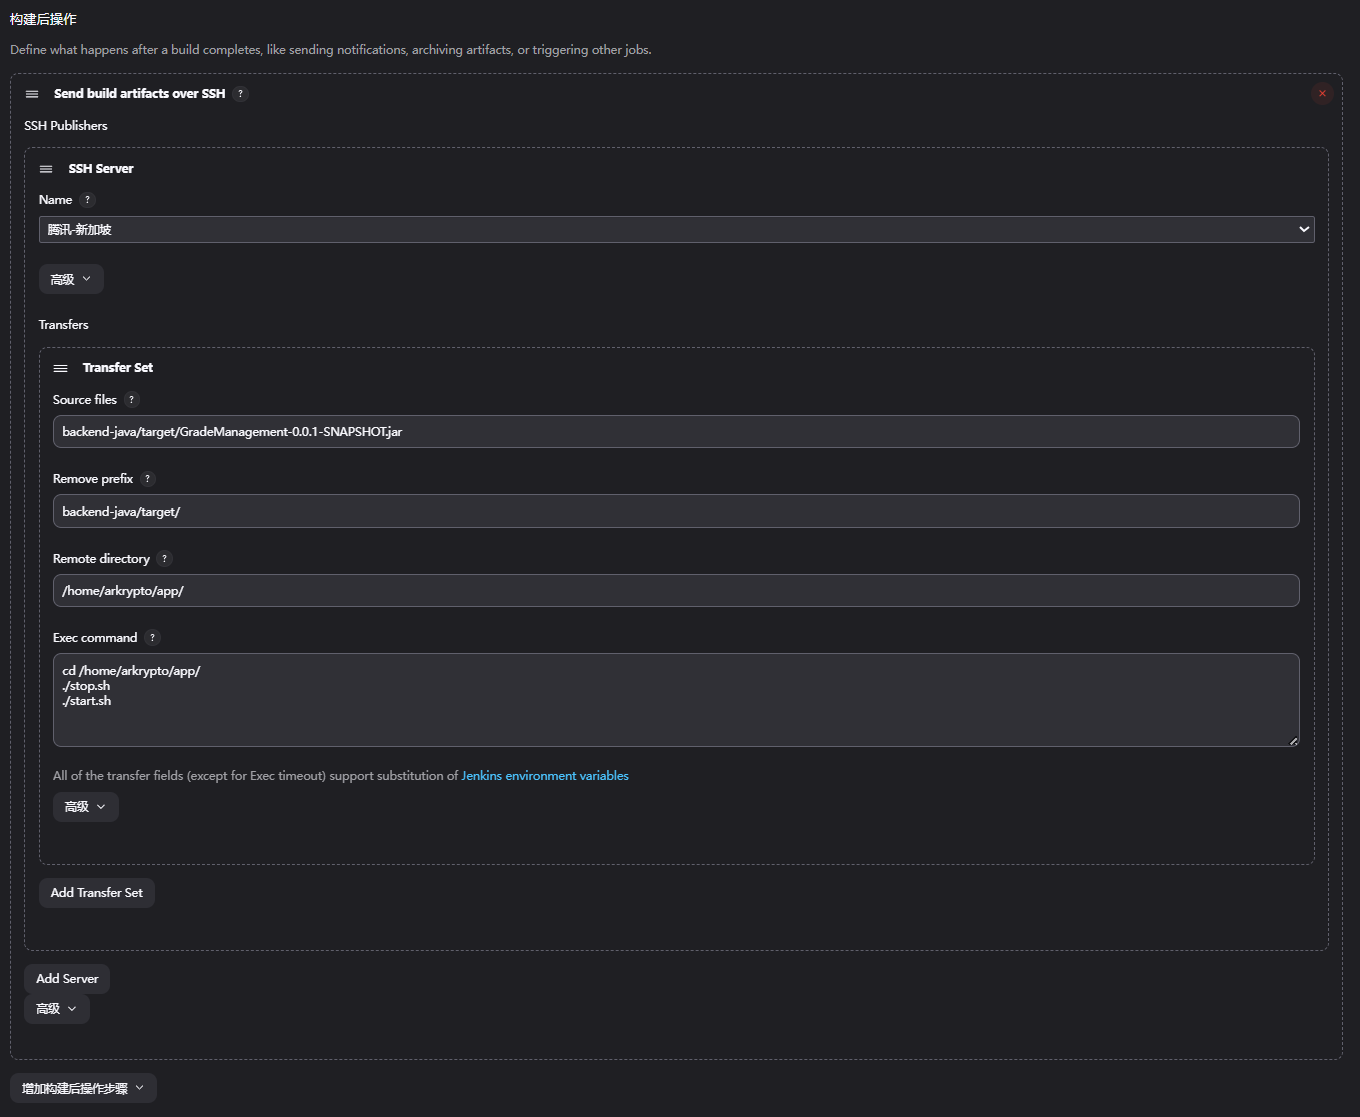Image resolution: width=1360 pixels, height=1117 pixels.
Task: Open help for Remote directory field
Action: (x=164, y=559)
